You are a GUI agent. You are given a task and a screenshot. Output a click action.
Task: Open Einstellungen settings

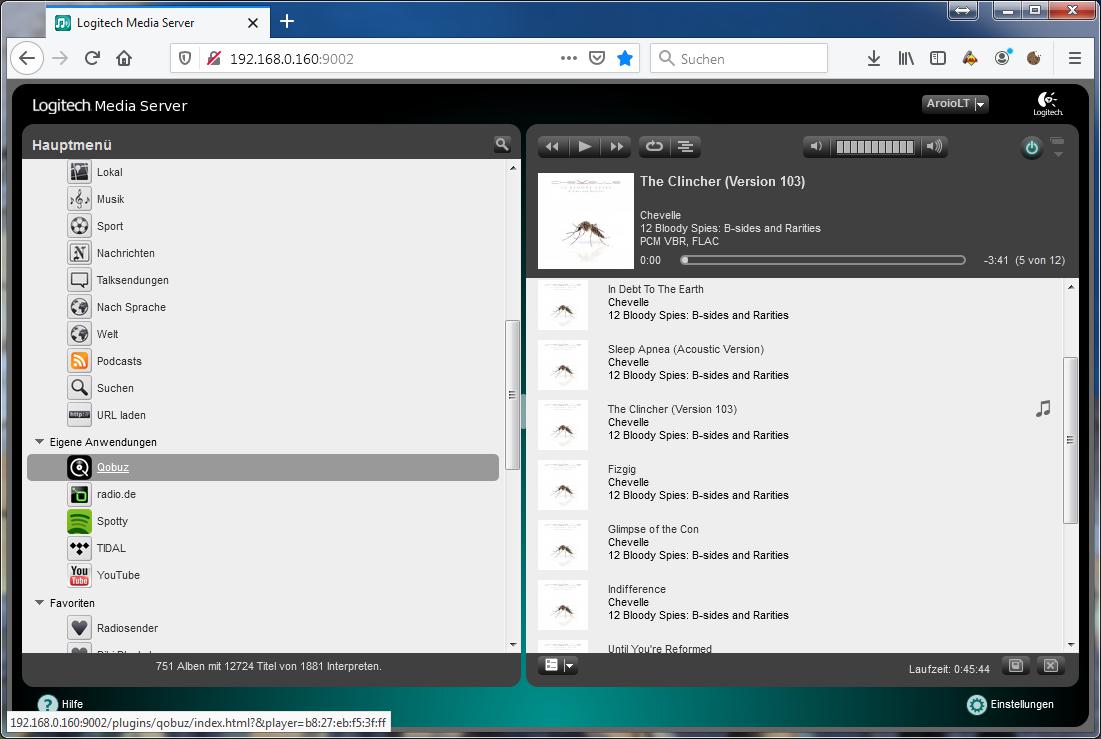1010,704
